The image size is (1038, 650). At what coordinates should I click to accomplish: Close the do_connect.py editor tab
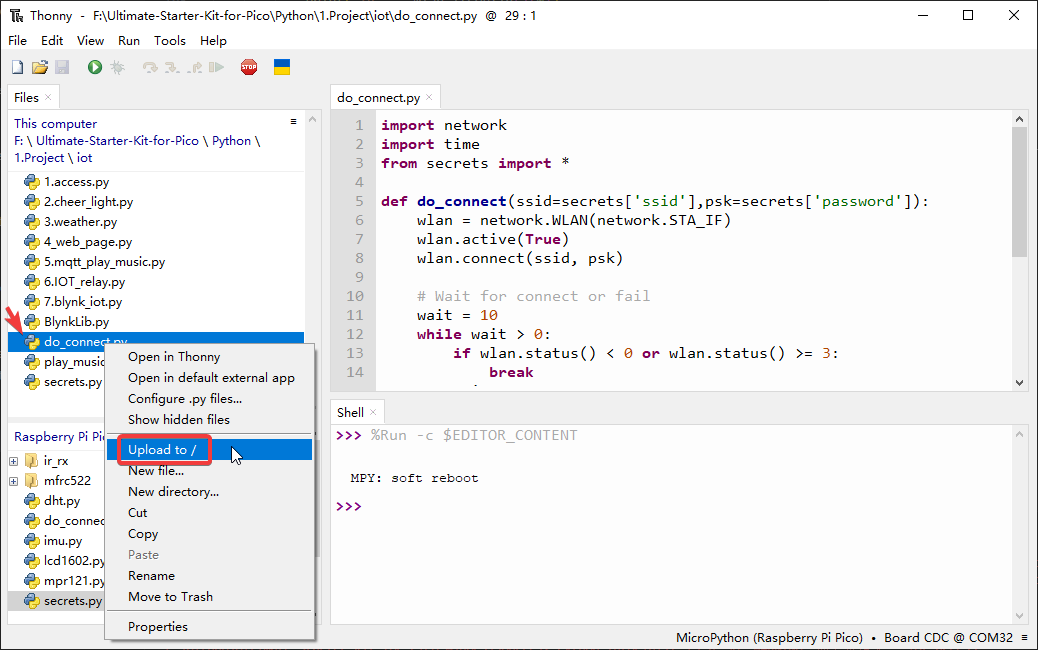click(429, 97)
